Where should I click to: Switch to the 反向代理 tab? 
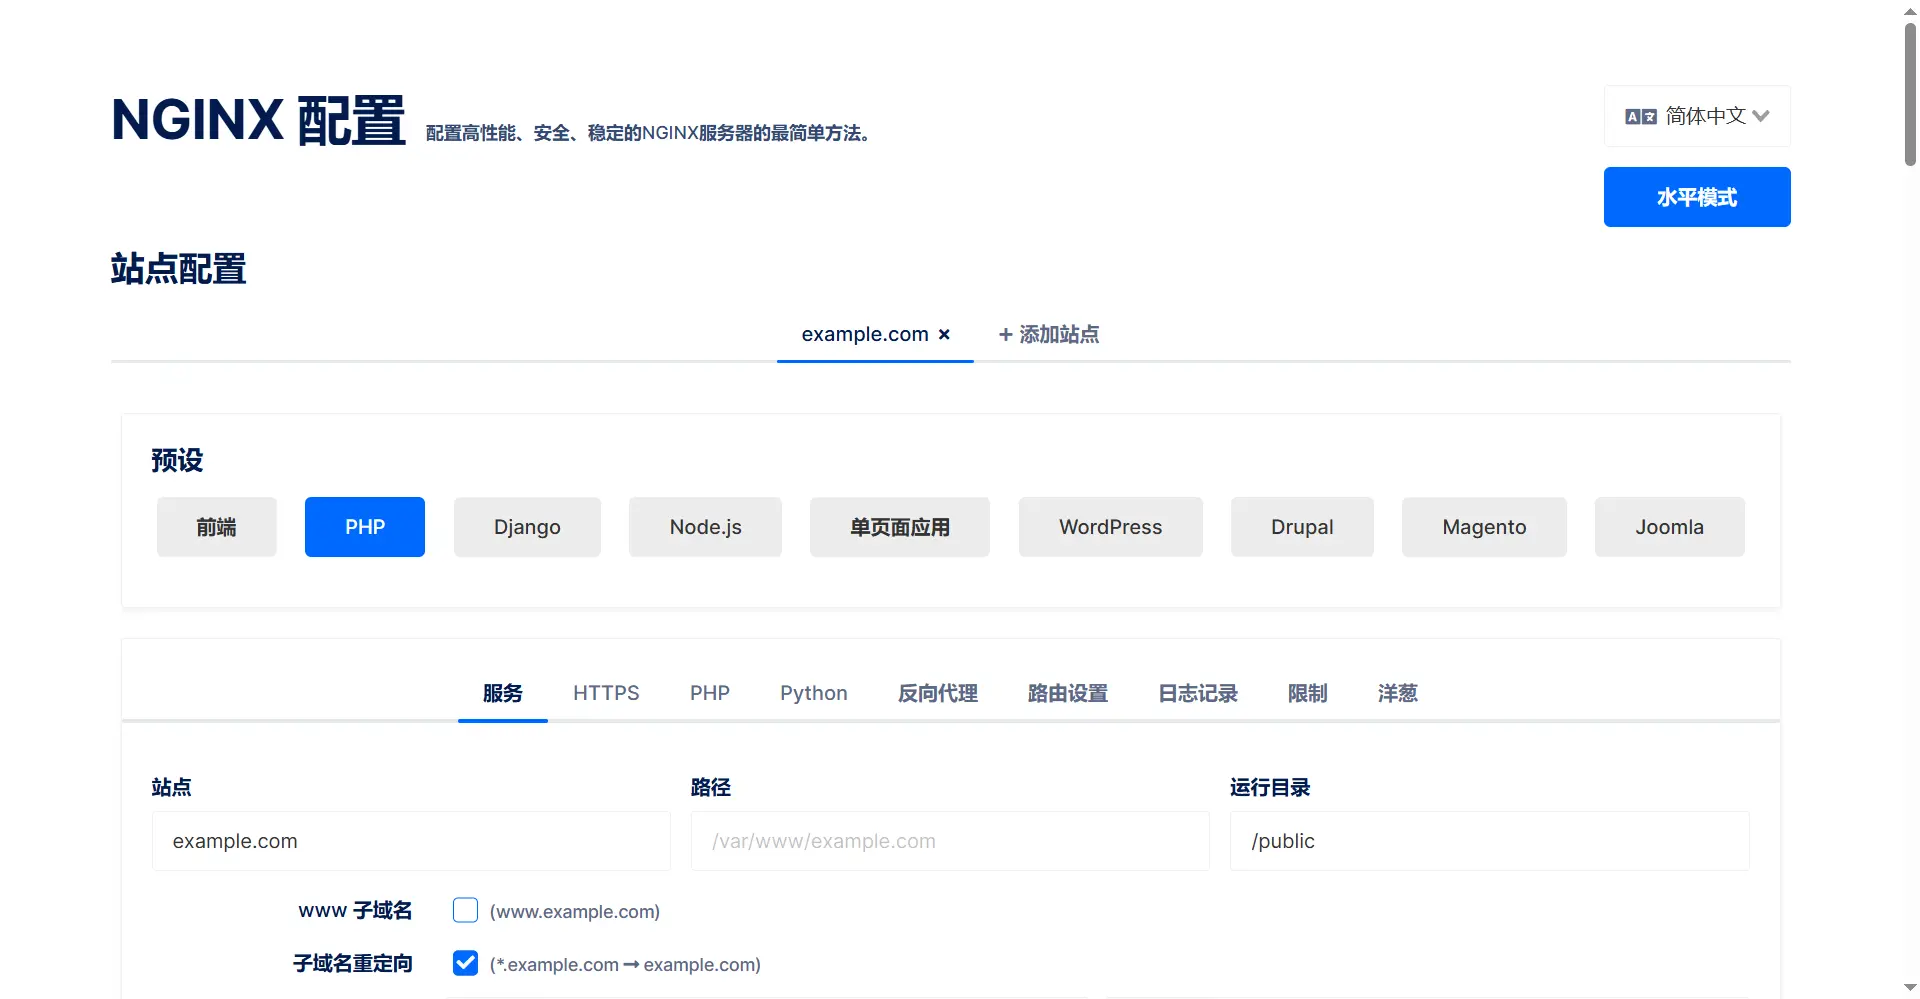tap(938, 693)
